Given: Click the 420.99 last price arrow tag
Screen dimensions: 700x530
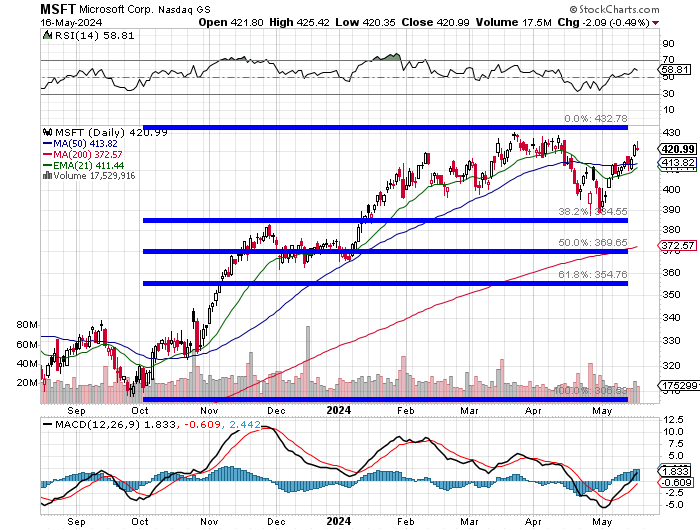Looking at the screenshot, I should 676,149.
